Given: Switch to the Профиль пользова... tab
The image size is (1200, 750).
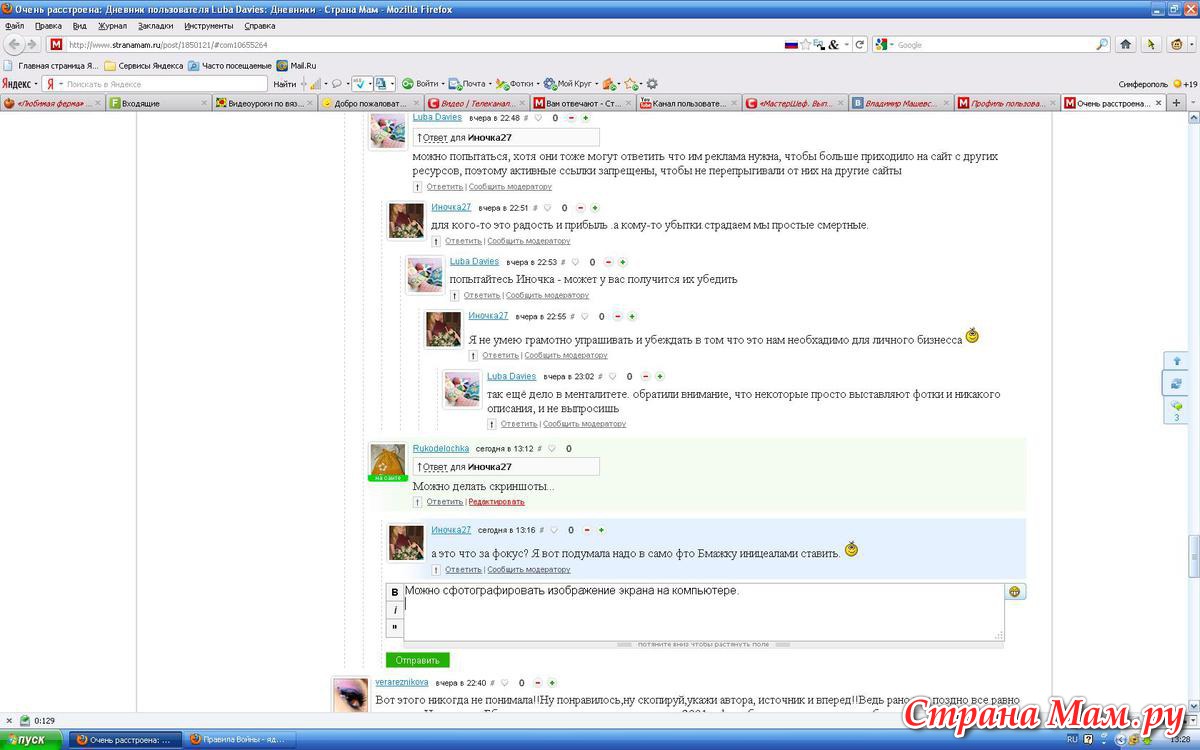Looking at the screenshot, I should [x=1005, y=103].
